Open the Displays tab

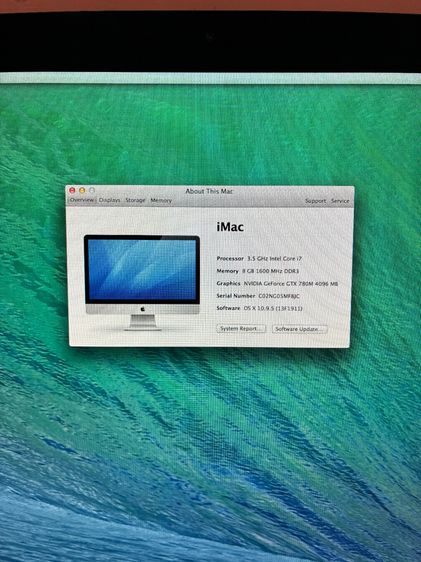[x=110, y=200]
